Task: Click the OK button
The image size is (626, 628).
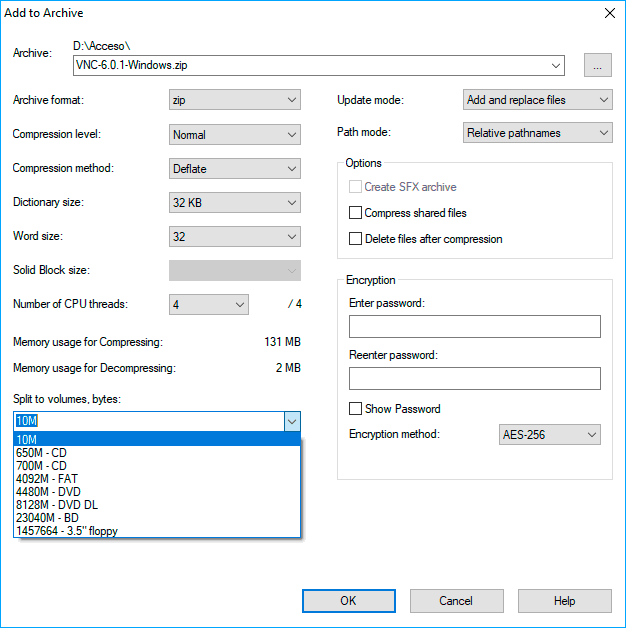Action: 348,601
